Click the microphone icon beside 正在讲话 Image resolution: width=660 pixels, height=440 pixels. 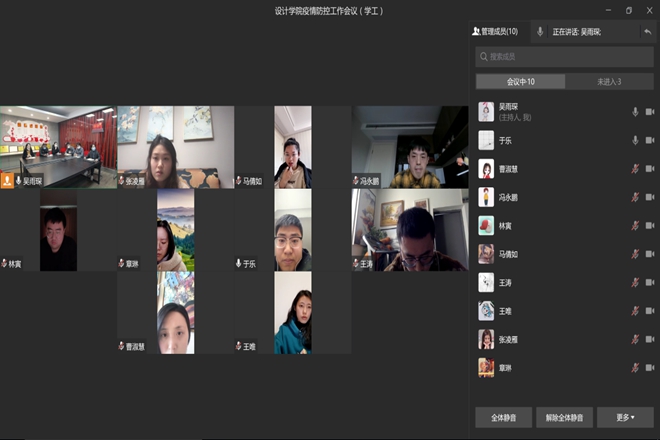[x=540, y=32]
